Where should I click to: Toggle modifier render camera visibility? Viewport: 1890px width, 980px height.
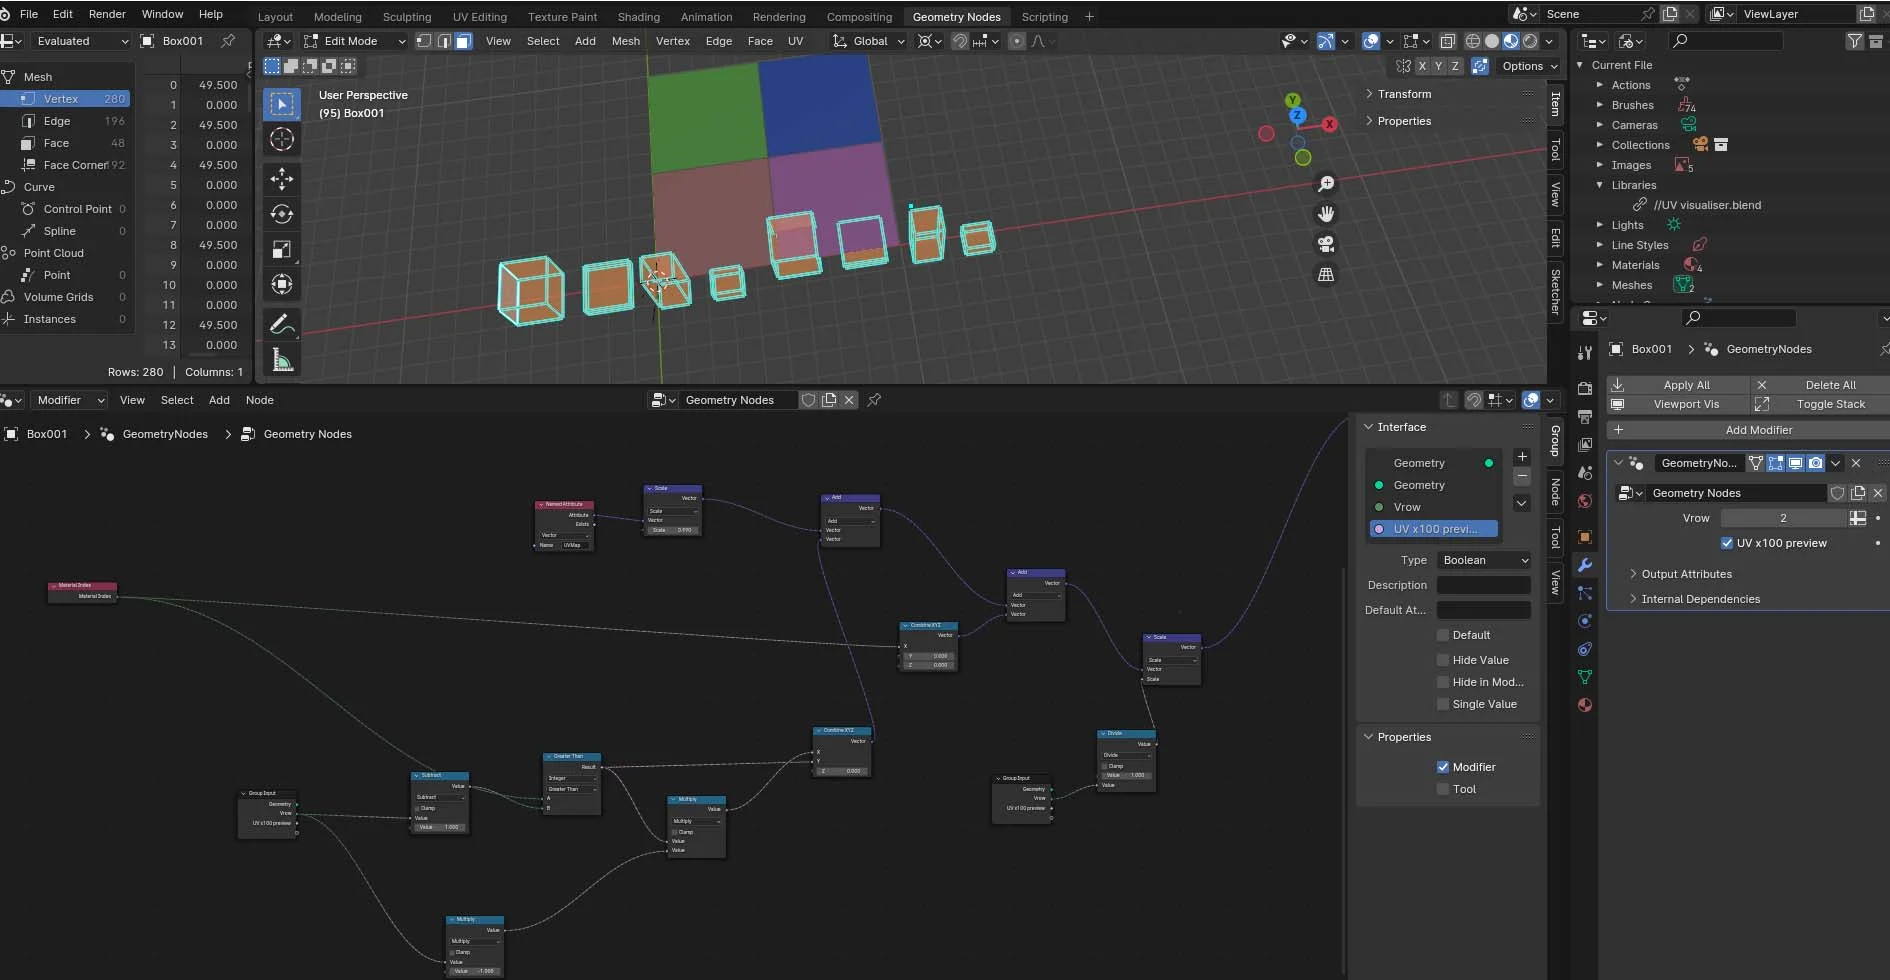coord(1815,463)
